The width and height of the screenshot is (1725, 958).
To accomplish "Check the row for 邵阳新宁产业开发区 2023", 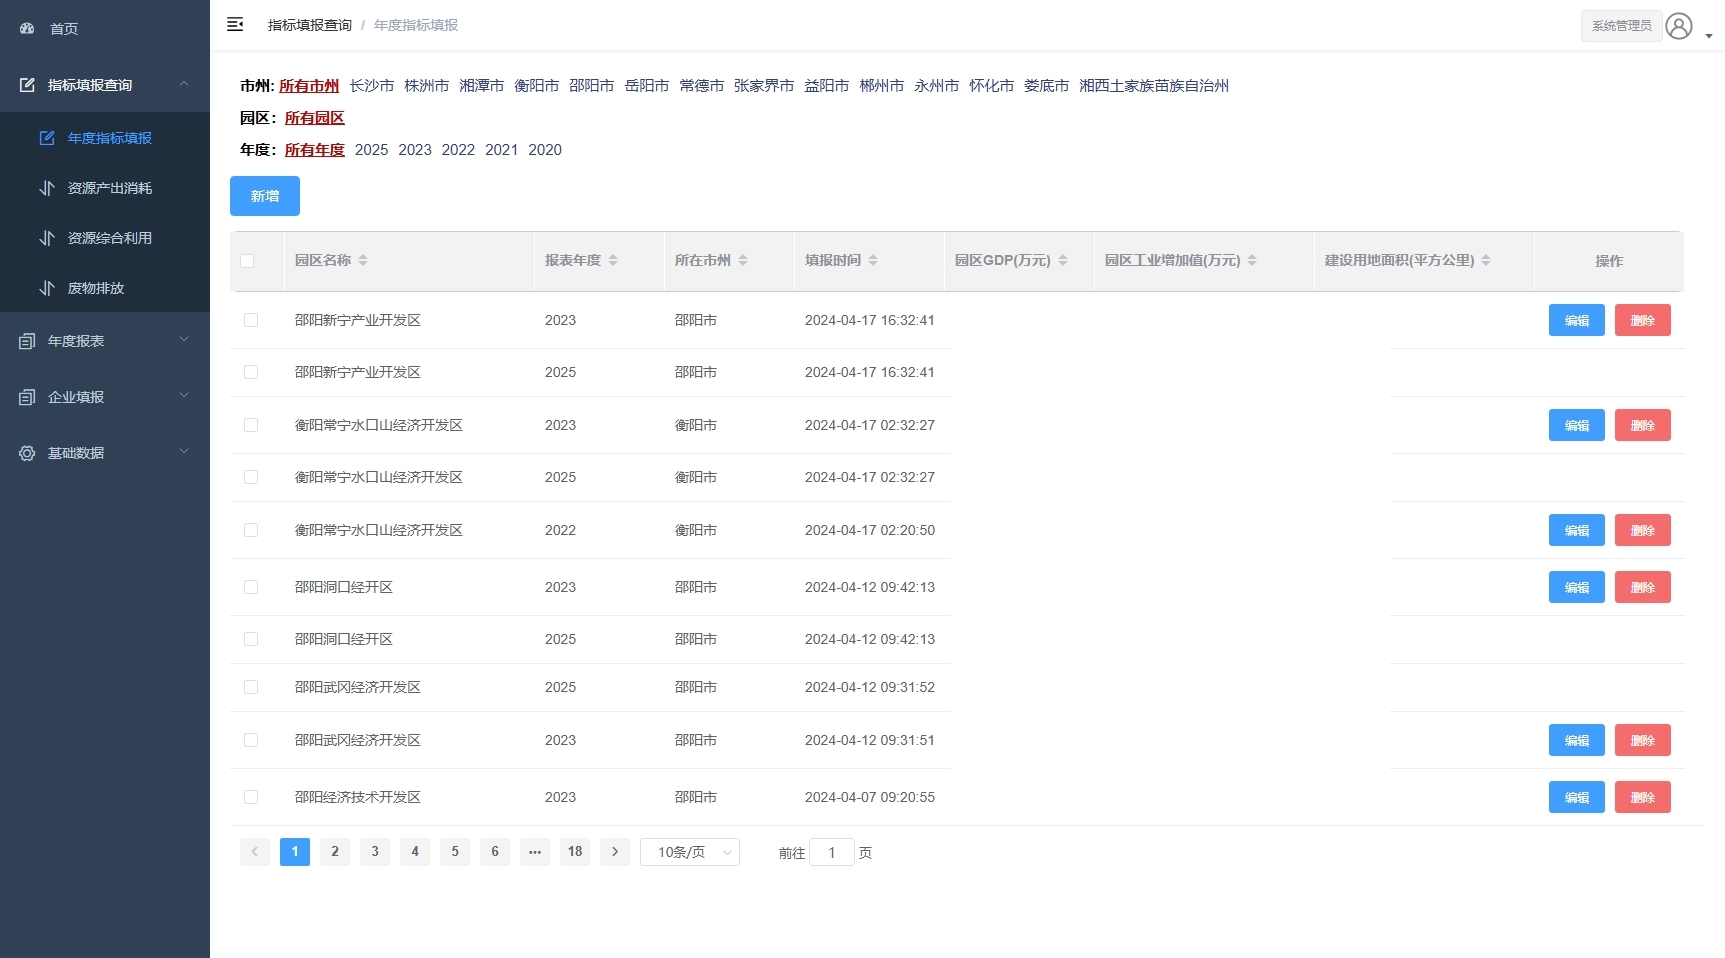I will [x=251, y=320].
